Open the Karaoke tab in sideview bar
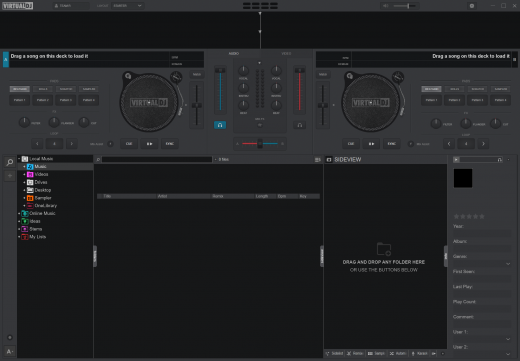Viewport: 520px width, 361px height. (420, 353)
